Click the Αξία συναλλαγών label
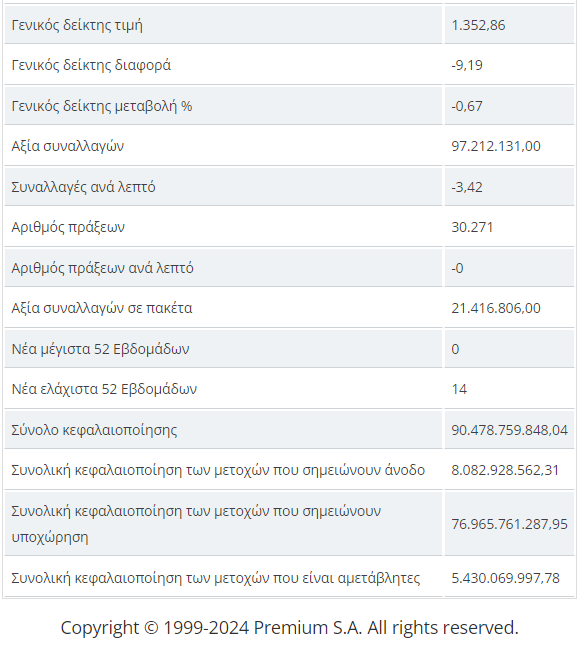This screenshot has width=584, height=645. tap(67, 146)
